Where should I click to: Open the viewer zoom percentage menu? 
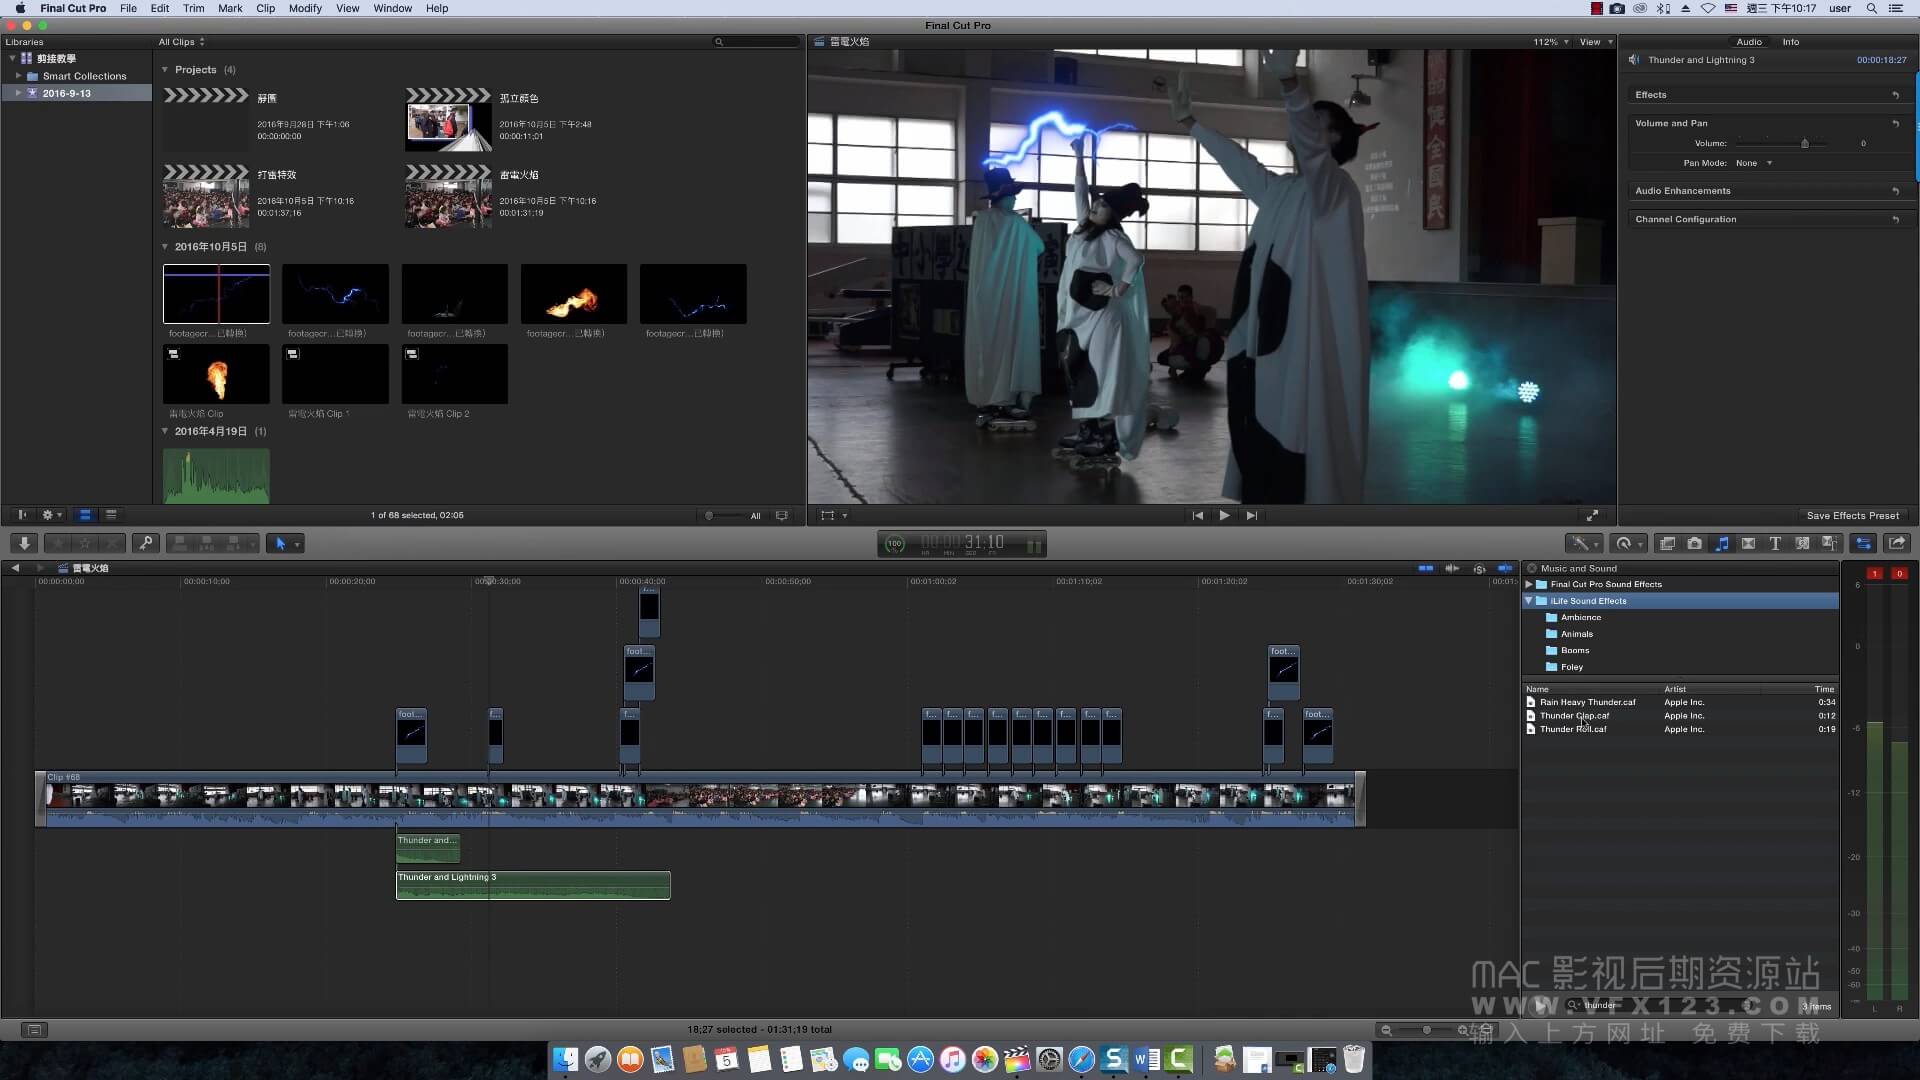[x=1550, y=42]
